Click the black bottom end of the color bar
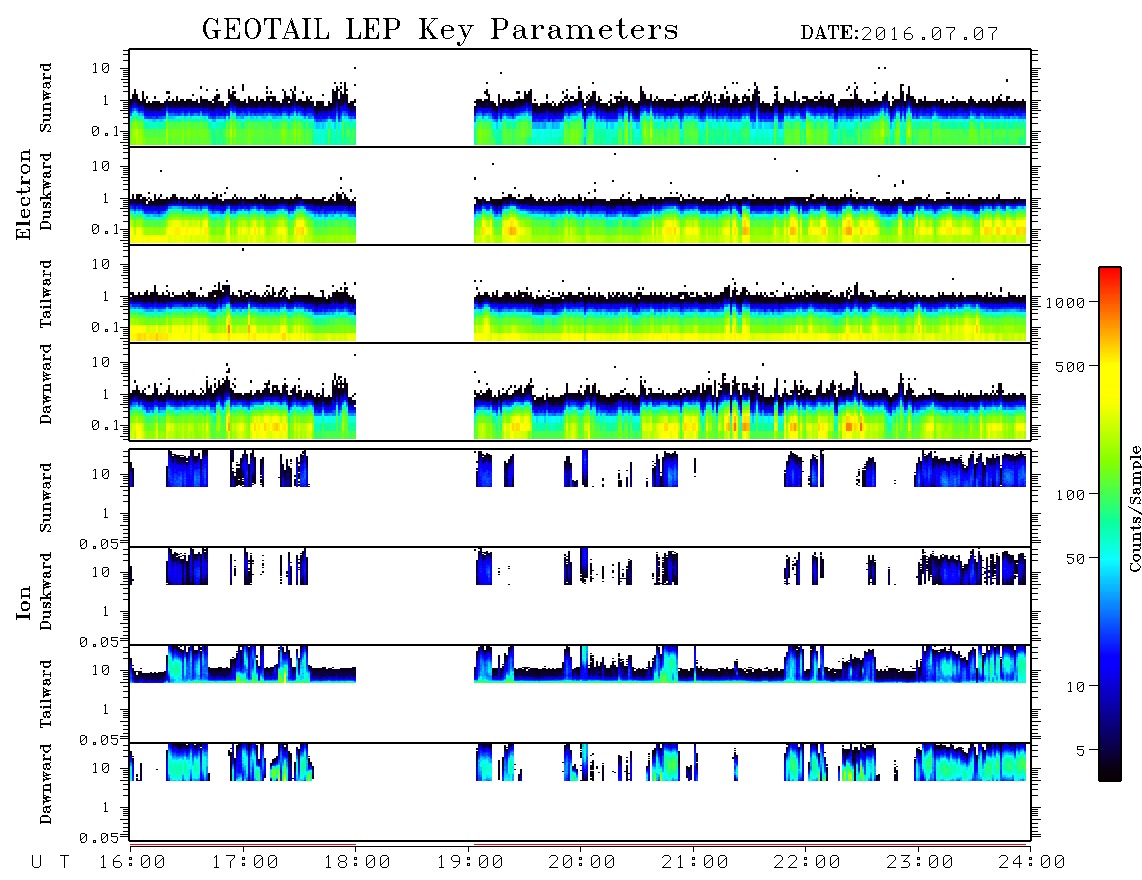 [x=1109, y=772]
